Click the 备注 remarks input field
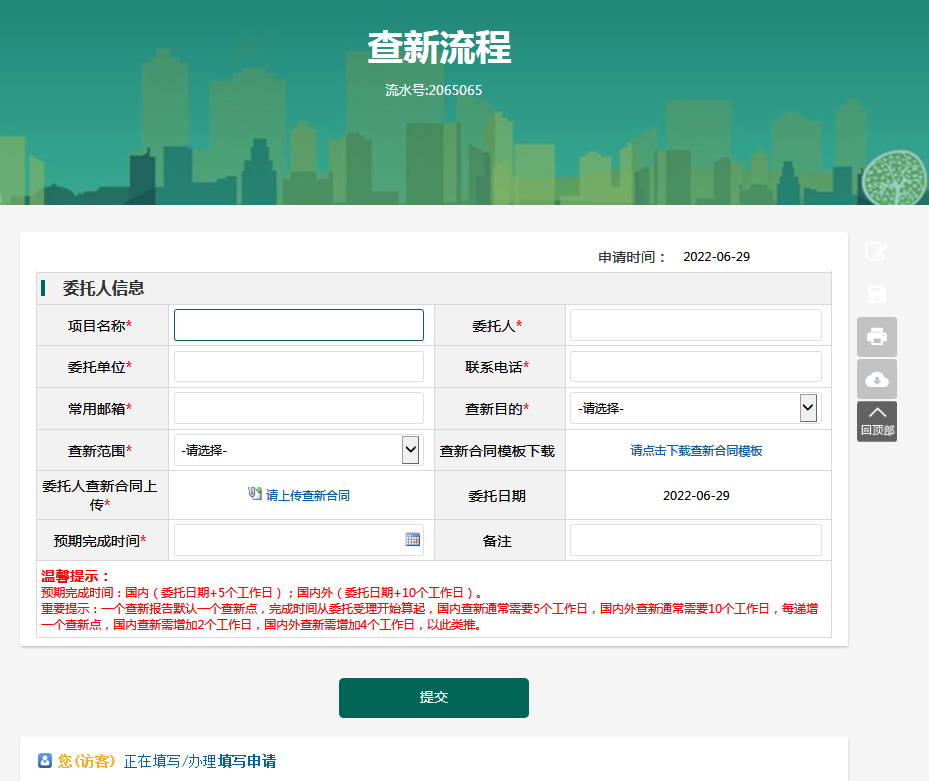This screenshot has width=929, height=781. [695, 540]
